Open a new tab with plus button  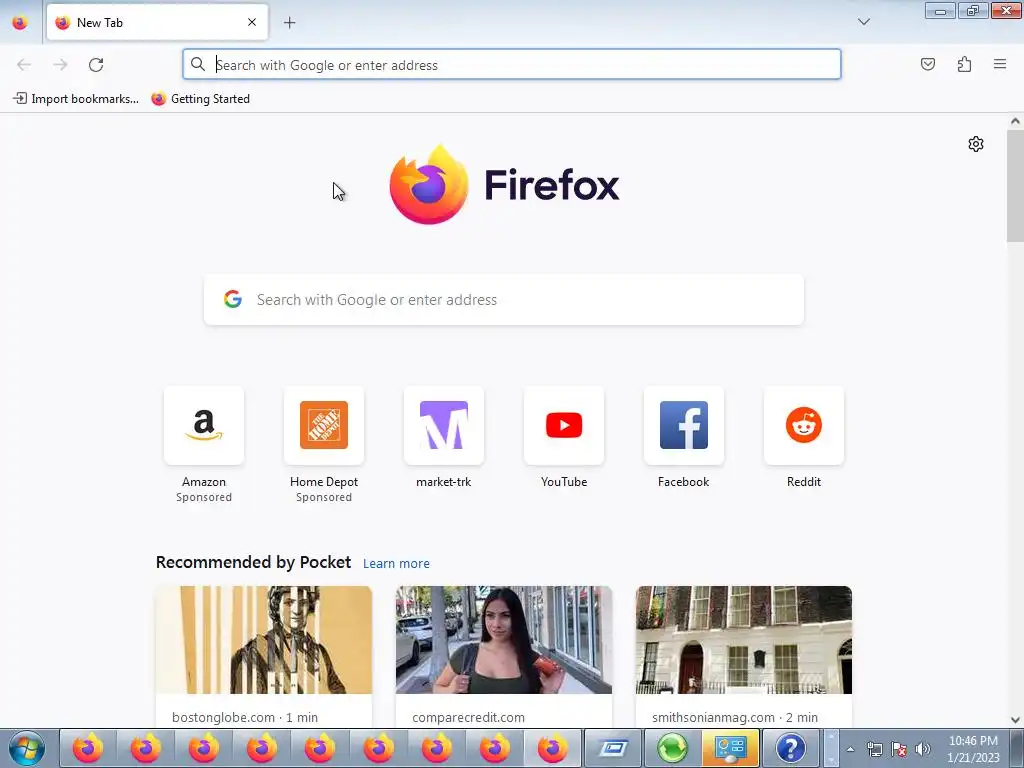pos(289,23)
